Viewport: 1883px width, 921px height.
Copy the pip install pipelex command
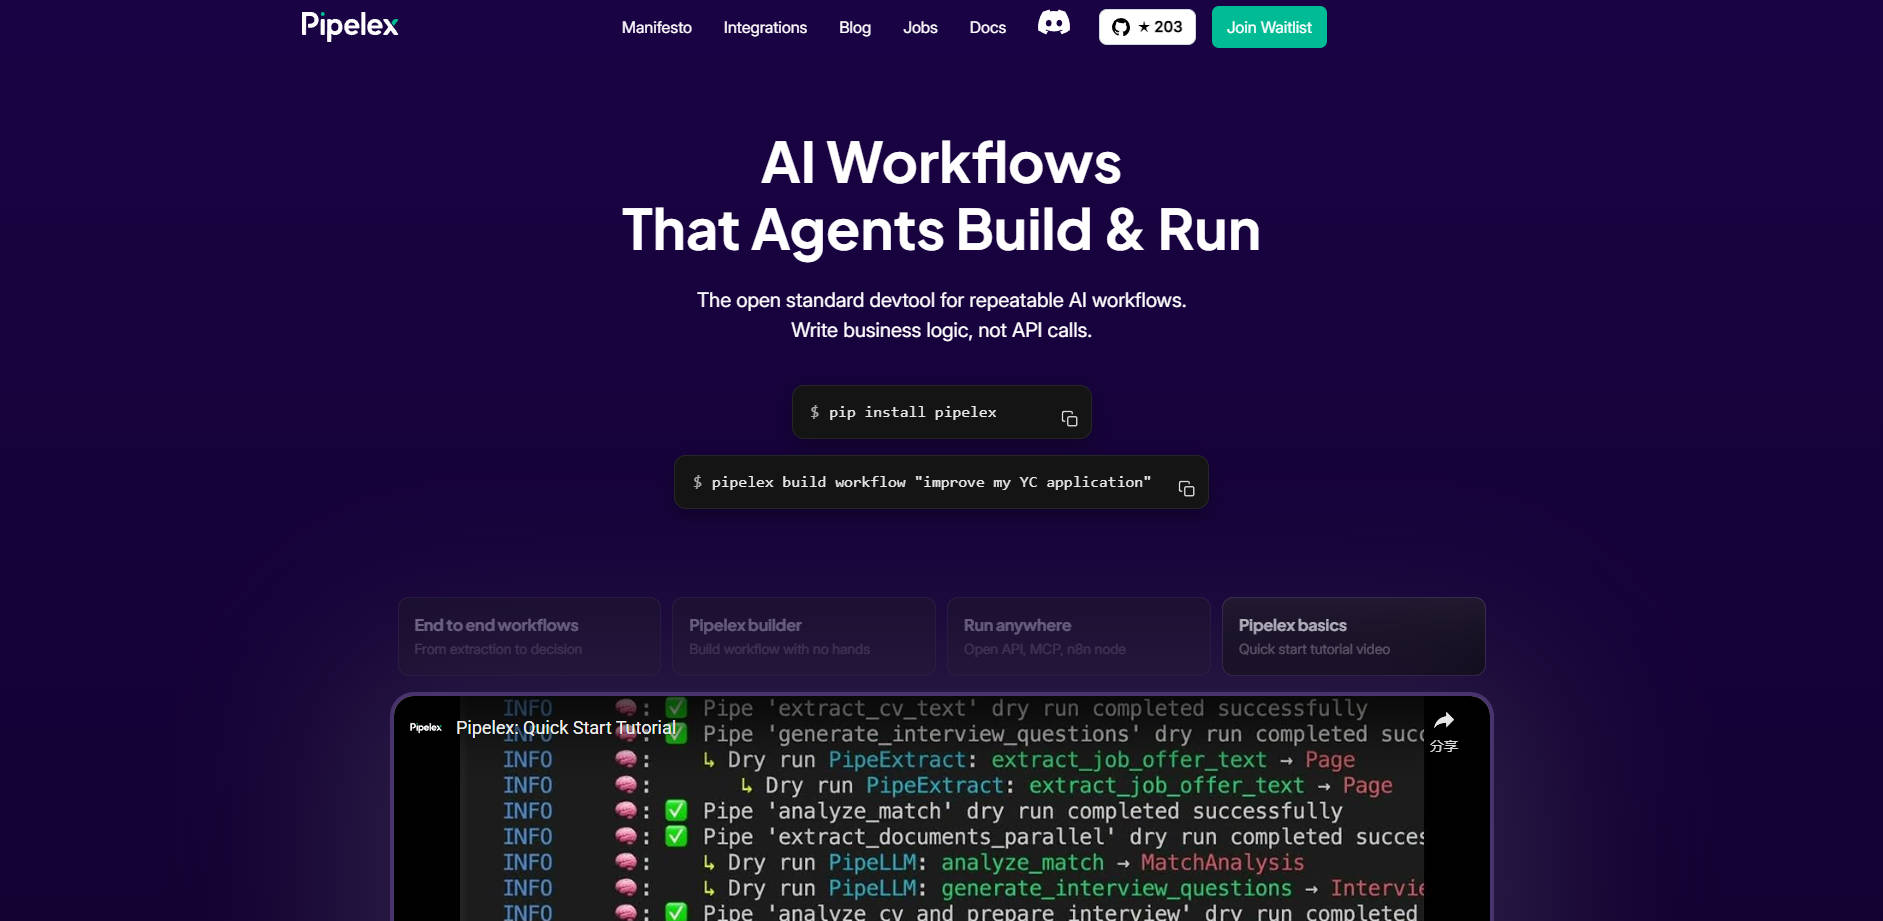tap(1069, 419)
